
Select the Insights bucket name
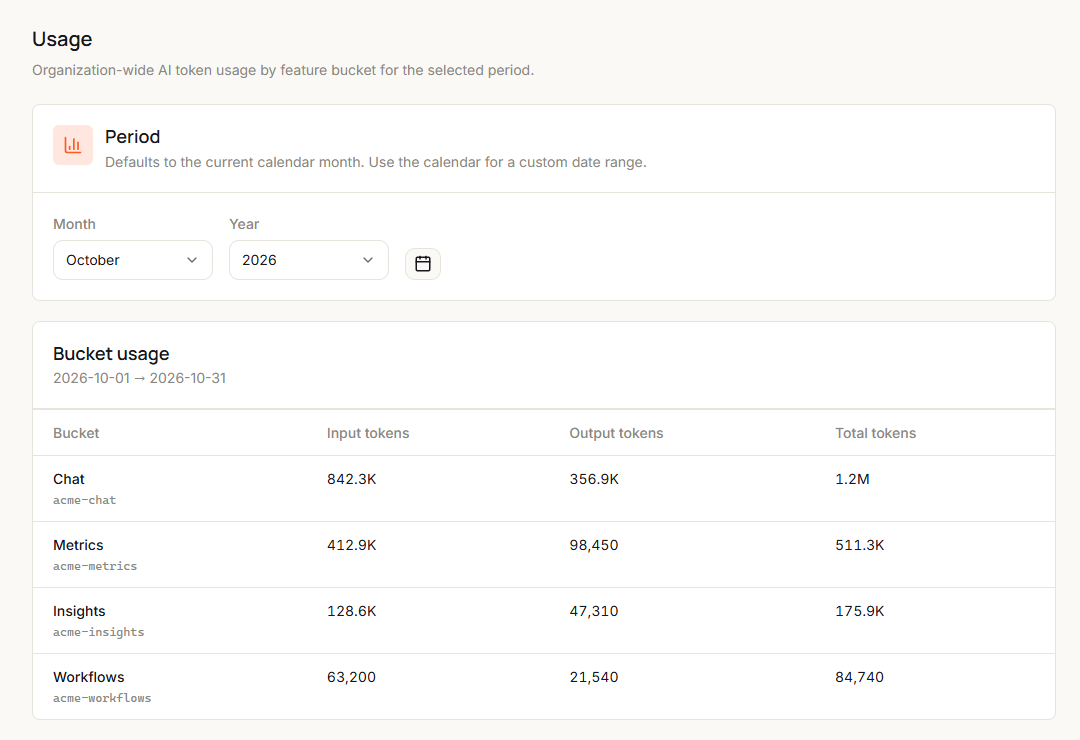click(x=79, y=611)
